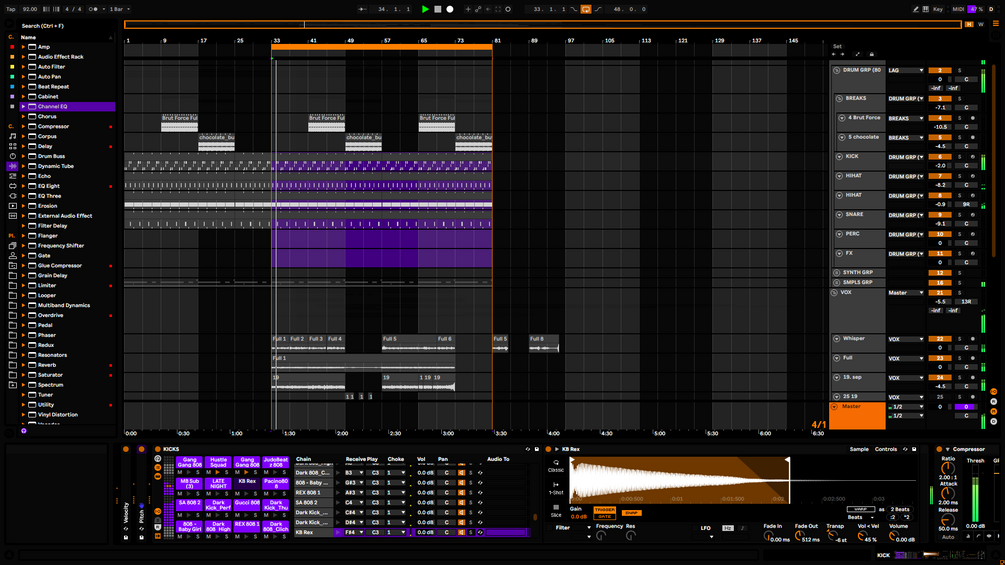Screen dimensions: 1005x565
Task: Open the Sounds category icon in sidebar
Action: pyautogui.click(x=12, y=136)
